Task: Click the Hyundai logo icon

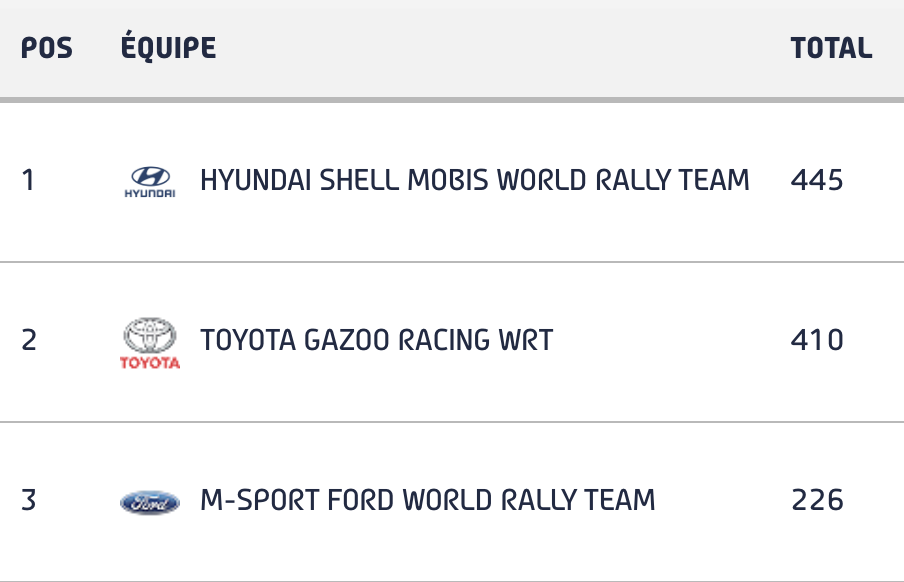Action: click(150, 182)
